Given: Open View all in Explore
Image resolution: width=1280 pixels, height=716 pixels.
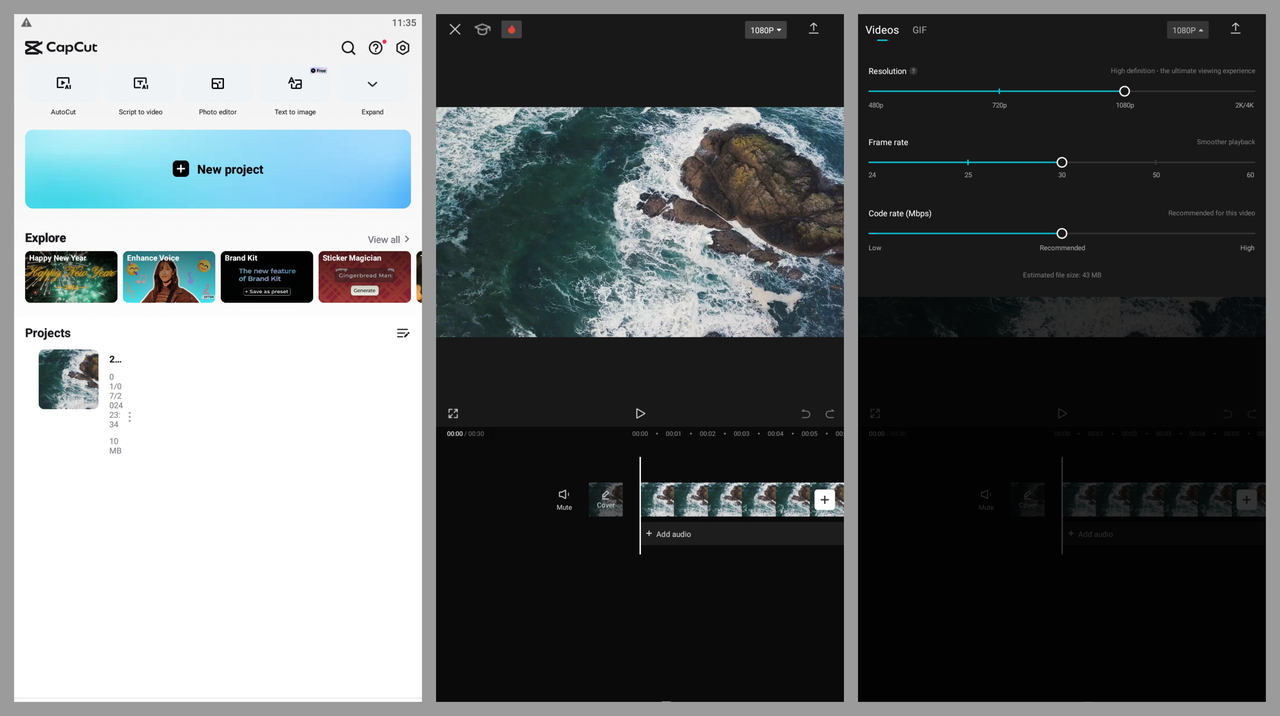Looking at the screenshot, I should [x=388, y=240].
